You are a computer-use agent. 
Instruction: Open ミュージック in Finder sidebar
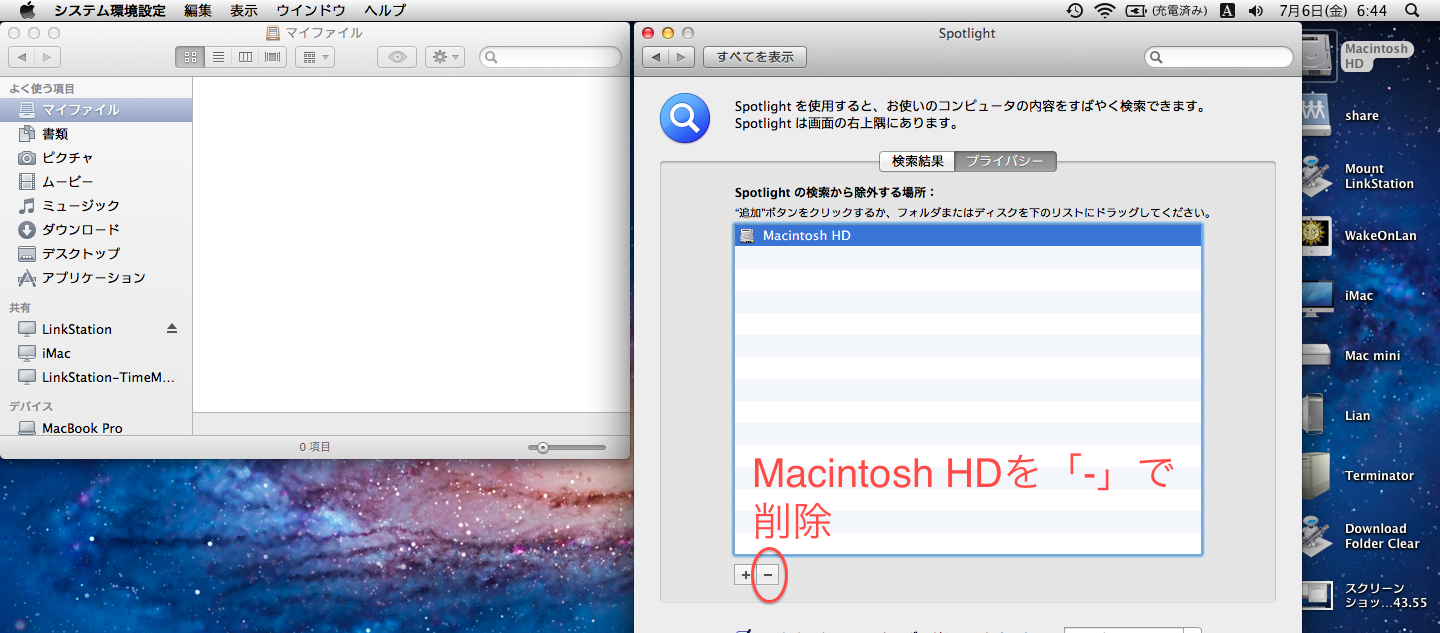(x=96, y=206)
